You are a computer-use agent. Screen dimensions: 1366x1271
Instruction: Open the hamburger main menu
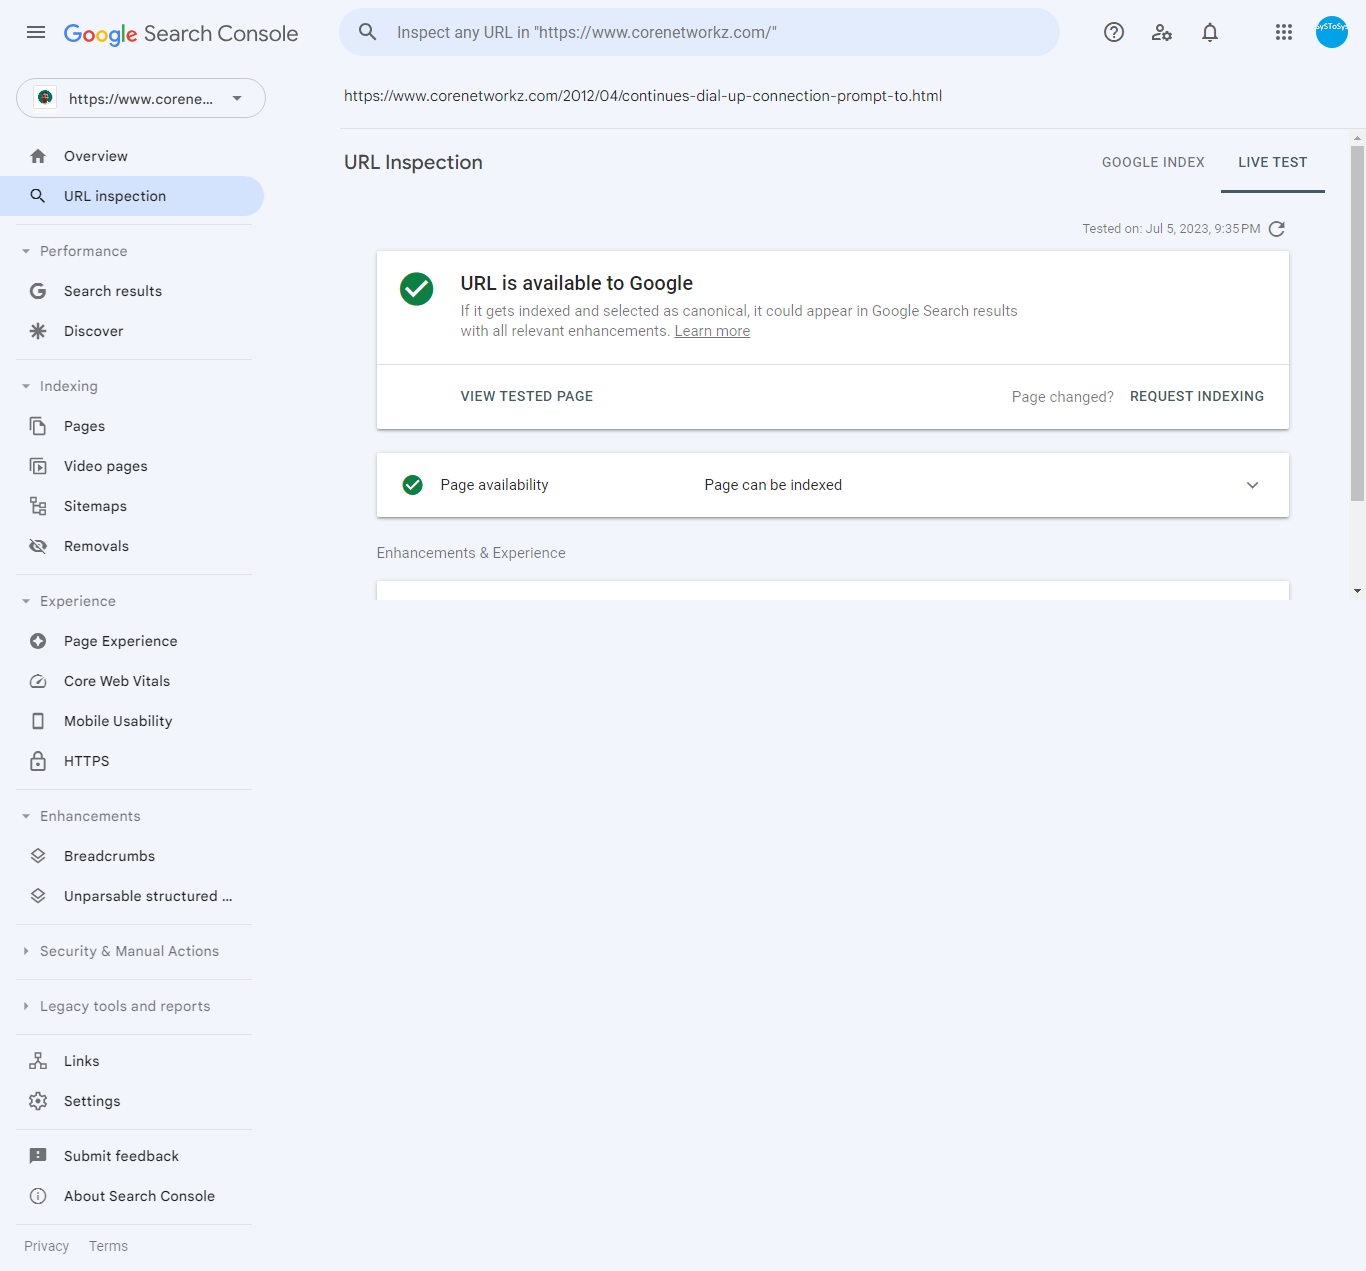[36, 32]
